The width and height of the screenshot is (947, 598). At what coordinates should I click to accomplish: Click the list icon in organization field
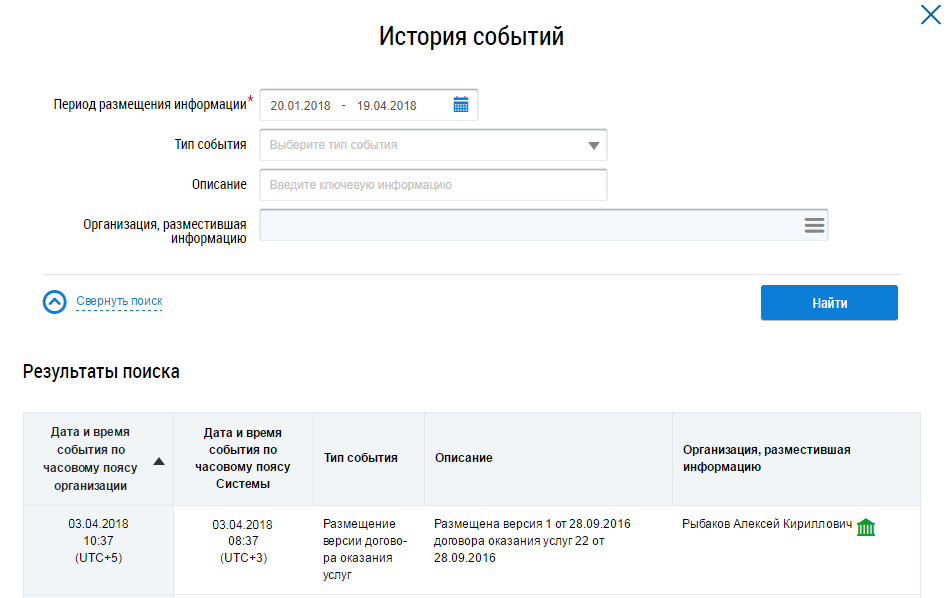pos(814,225)
